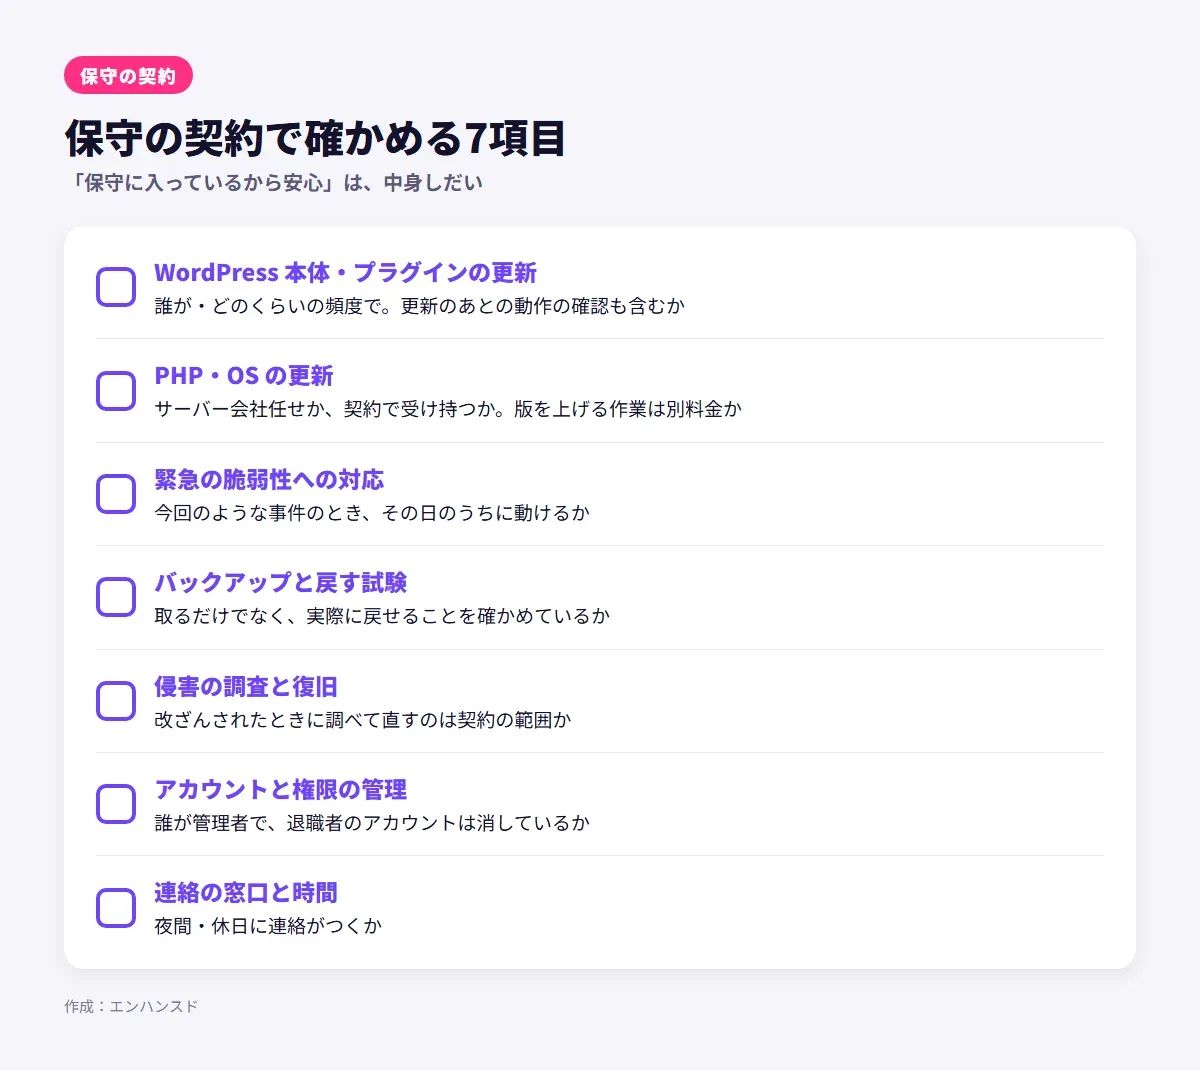
Task: Click the title バックアップと戻す試験
Action: pos(281,583)
